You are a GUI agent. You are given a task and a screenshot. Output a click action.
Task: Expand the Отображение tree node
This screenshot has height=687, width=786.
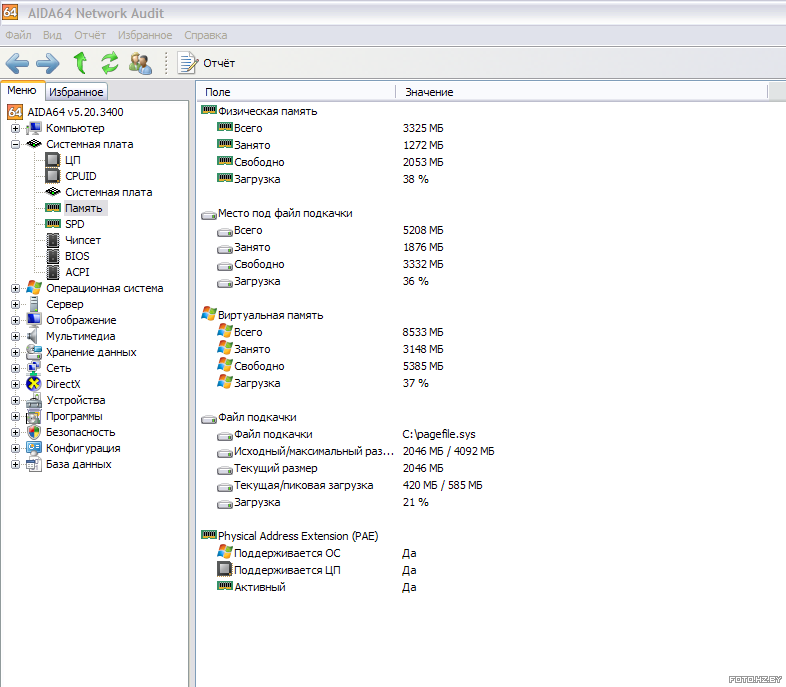tap(16, 320)
